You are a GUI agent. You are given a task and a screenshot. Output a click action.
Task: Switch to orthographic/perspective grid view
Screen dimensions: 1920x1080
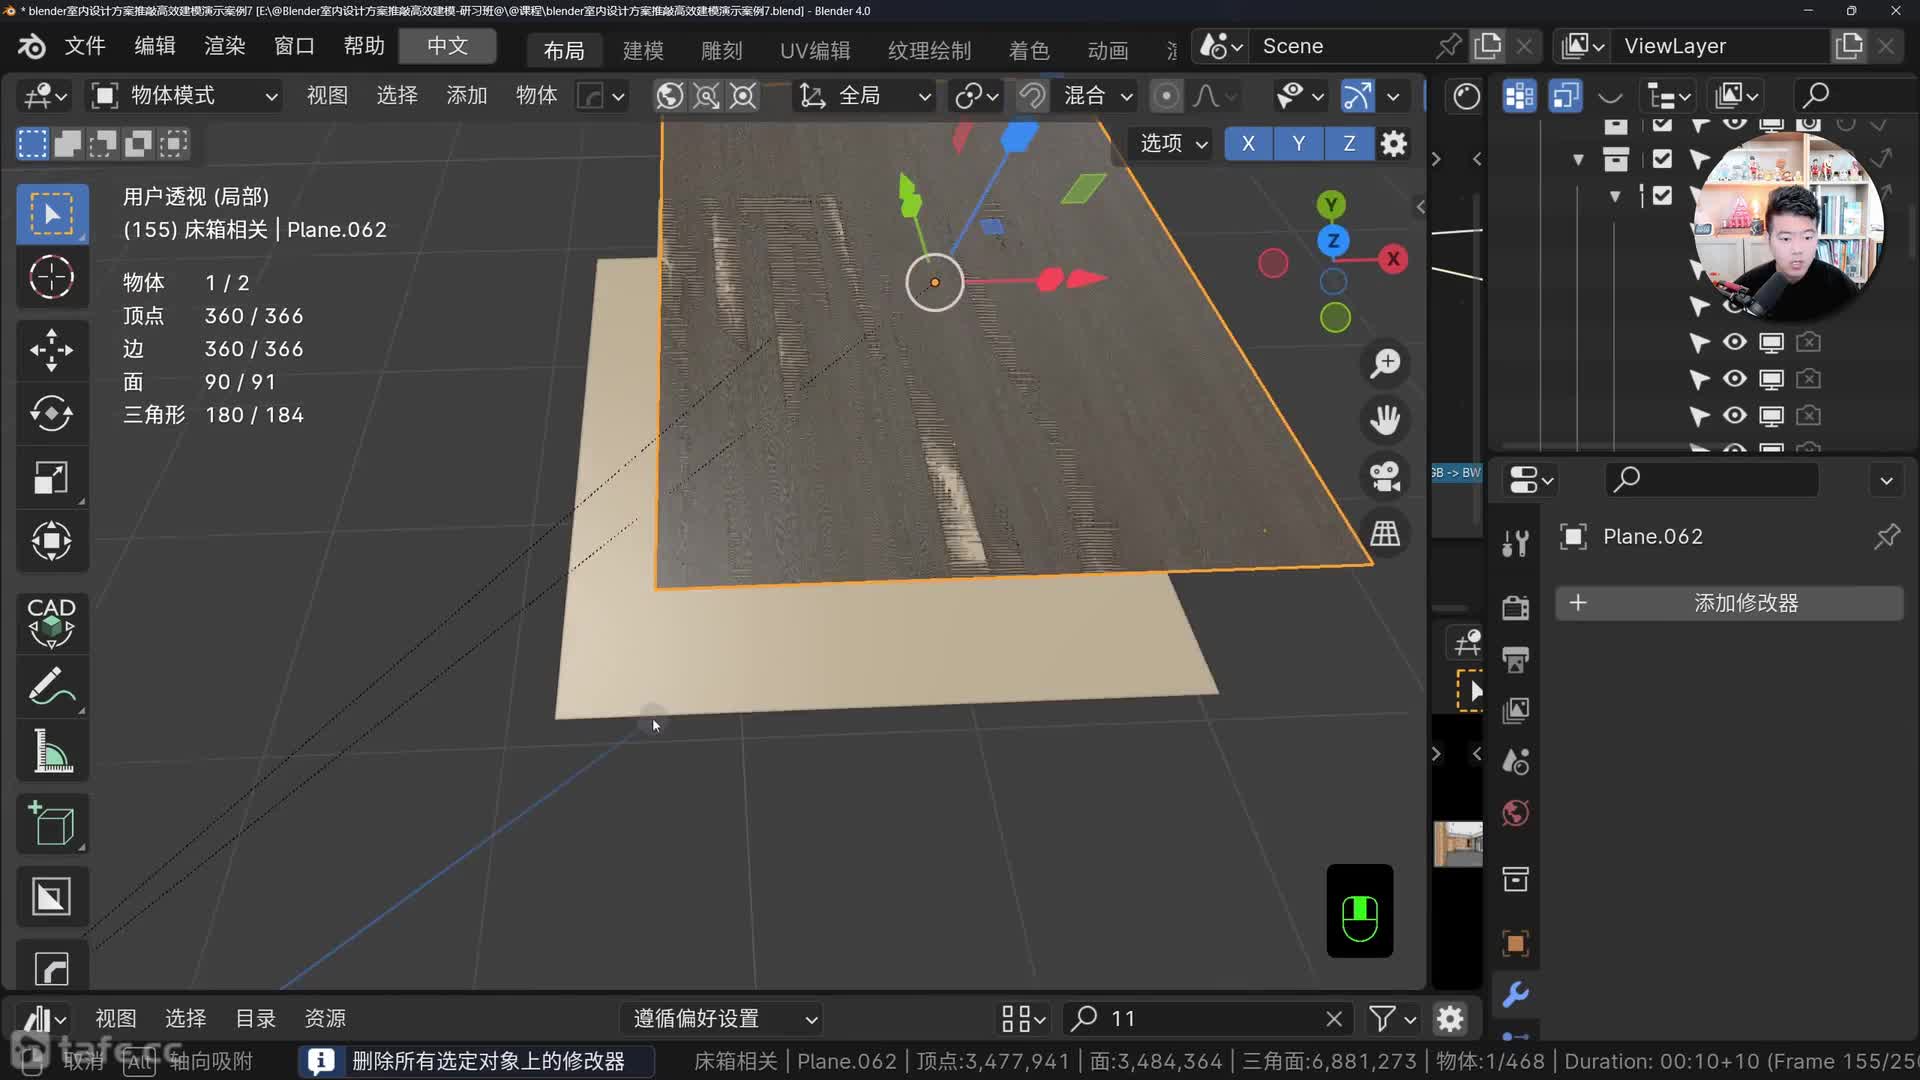click(1385, 533)
